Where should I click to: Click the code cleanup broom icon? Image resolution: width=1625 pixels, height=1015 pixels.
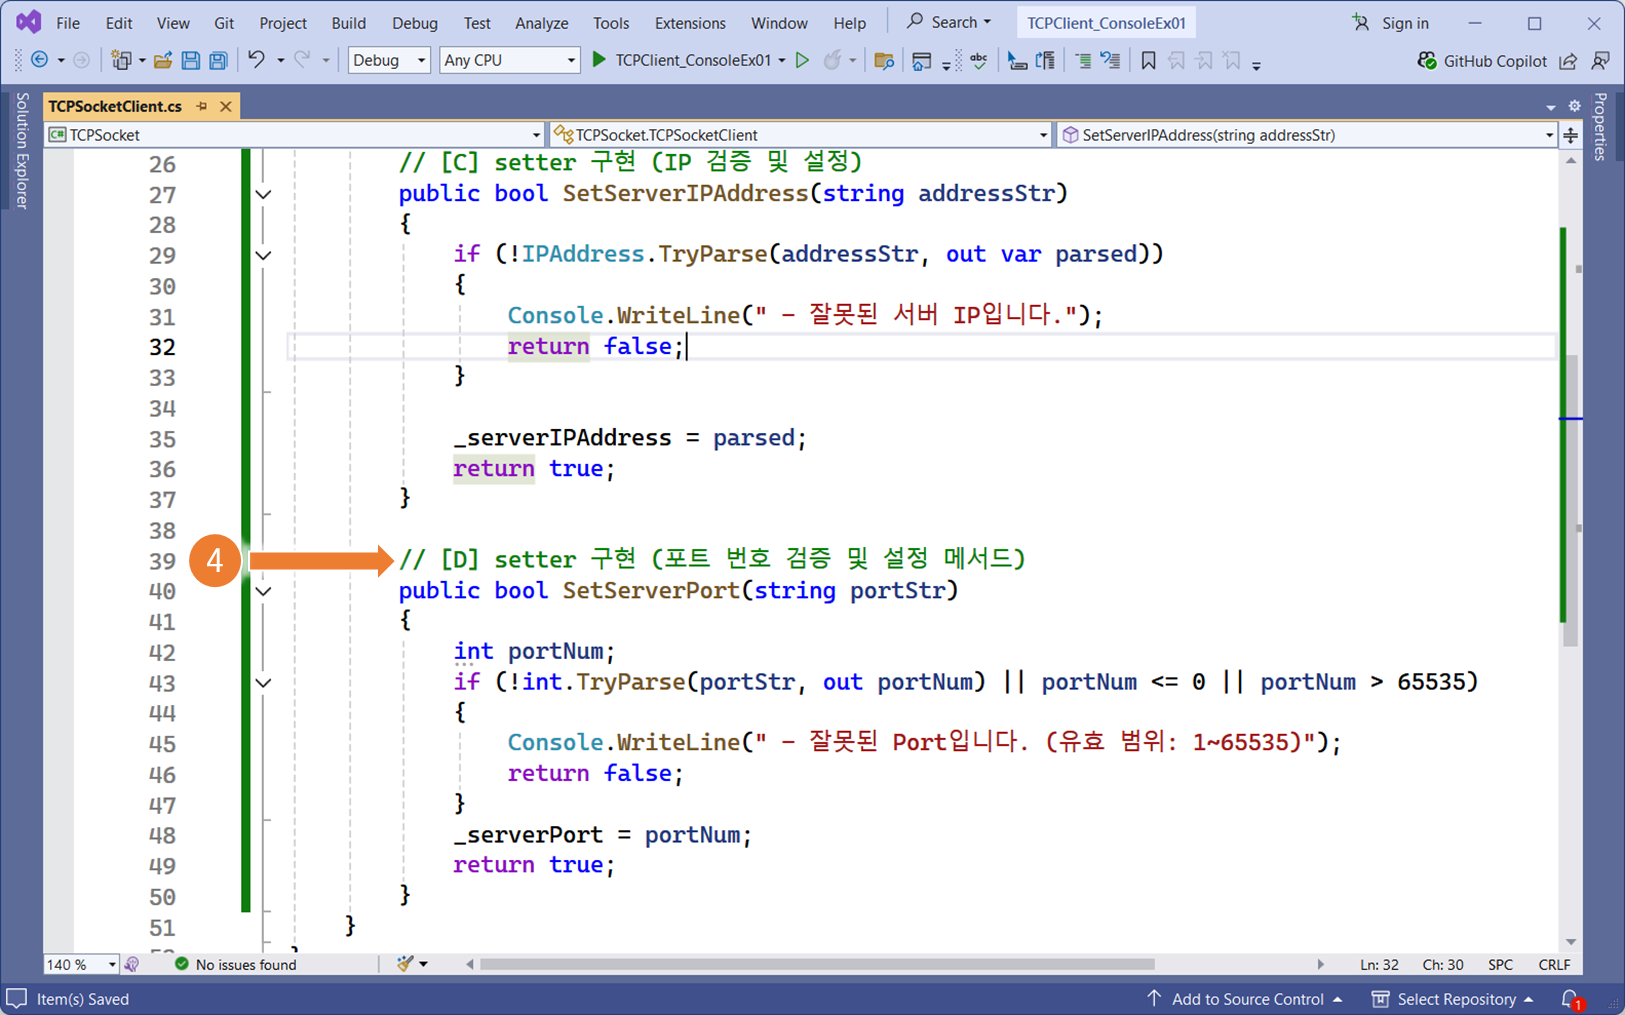[x=405, y=964]
